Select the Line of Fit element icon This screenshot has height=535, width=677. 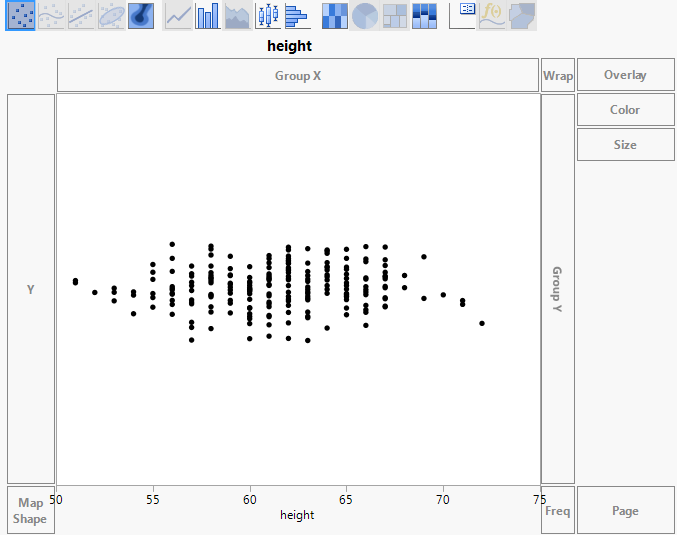click(81, 16)
